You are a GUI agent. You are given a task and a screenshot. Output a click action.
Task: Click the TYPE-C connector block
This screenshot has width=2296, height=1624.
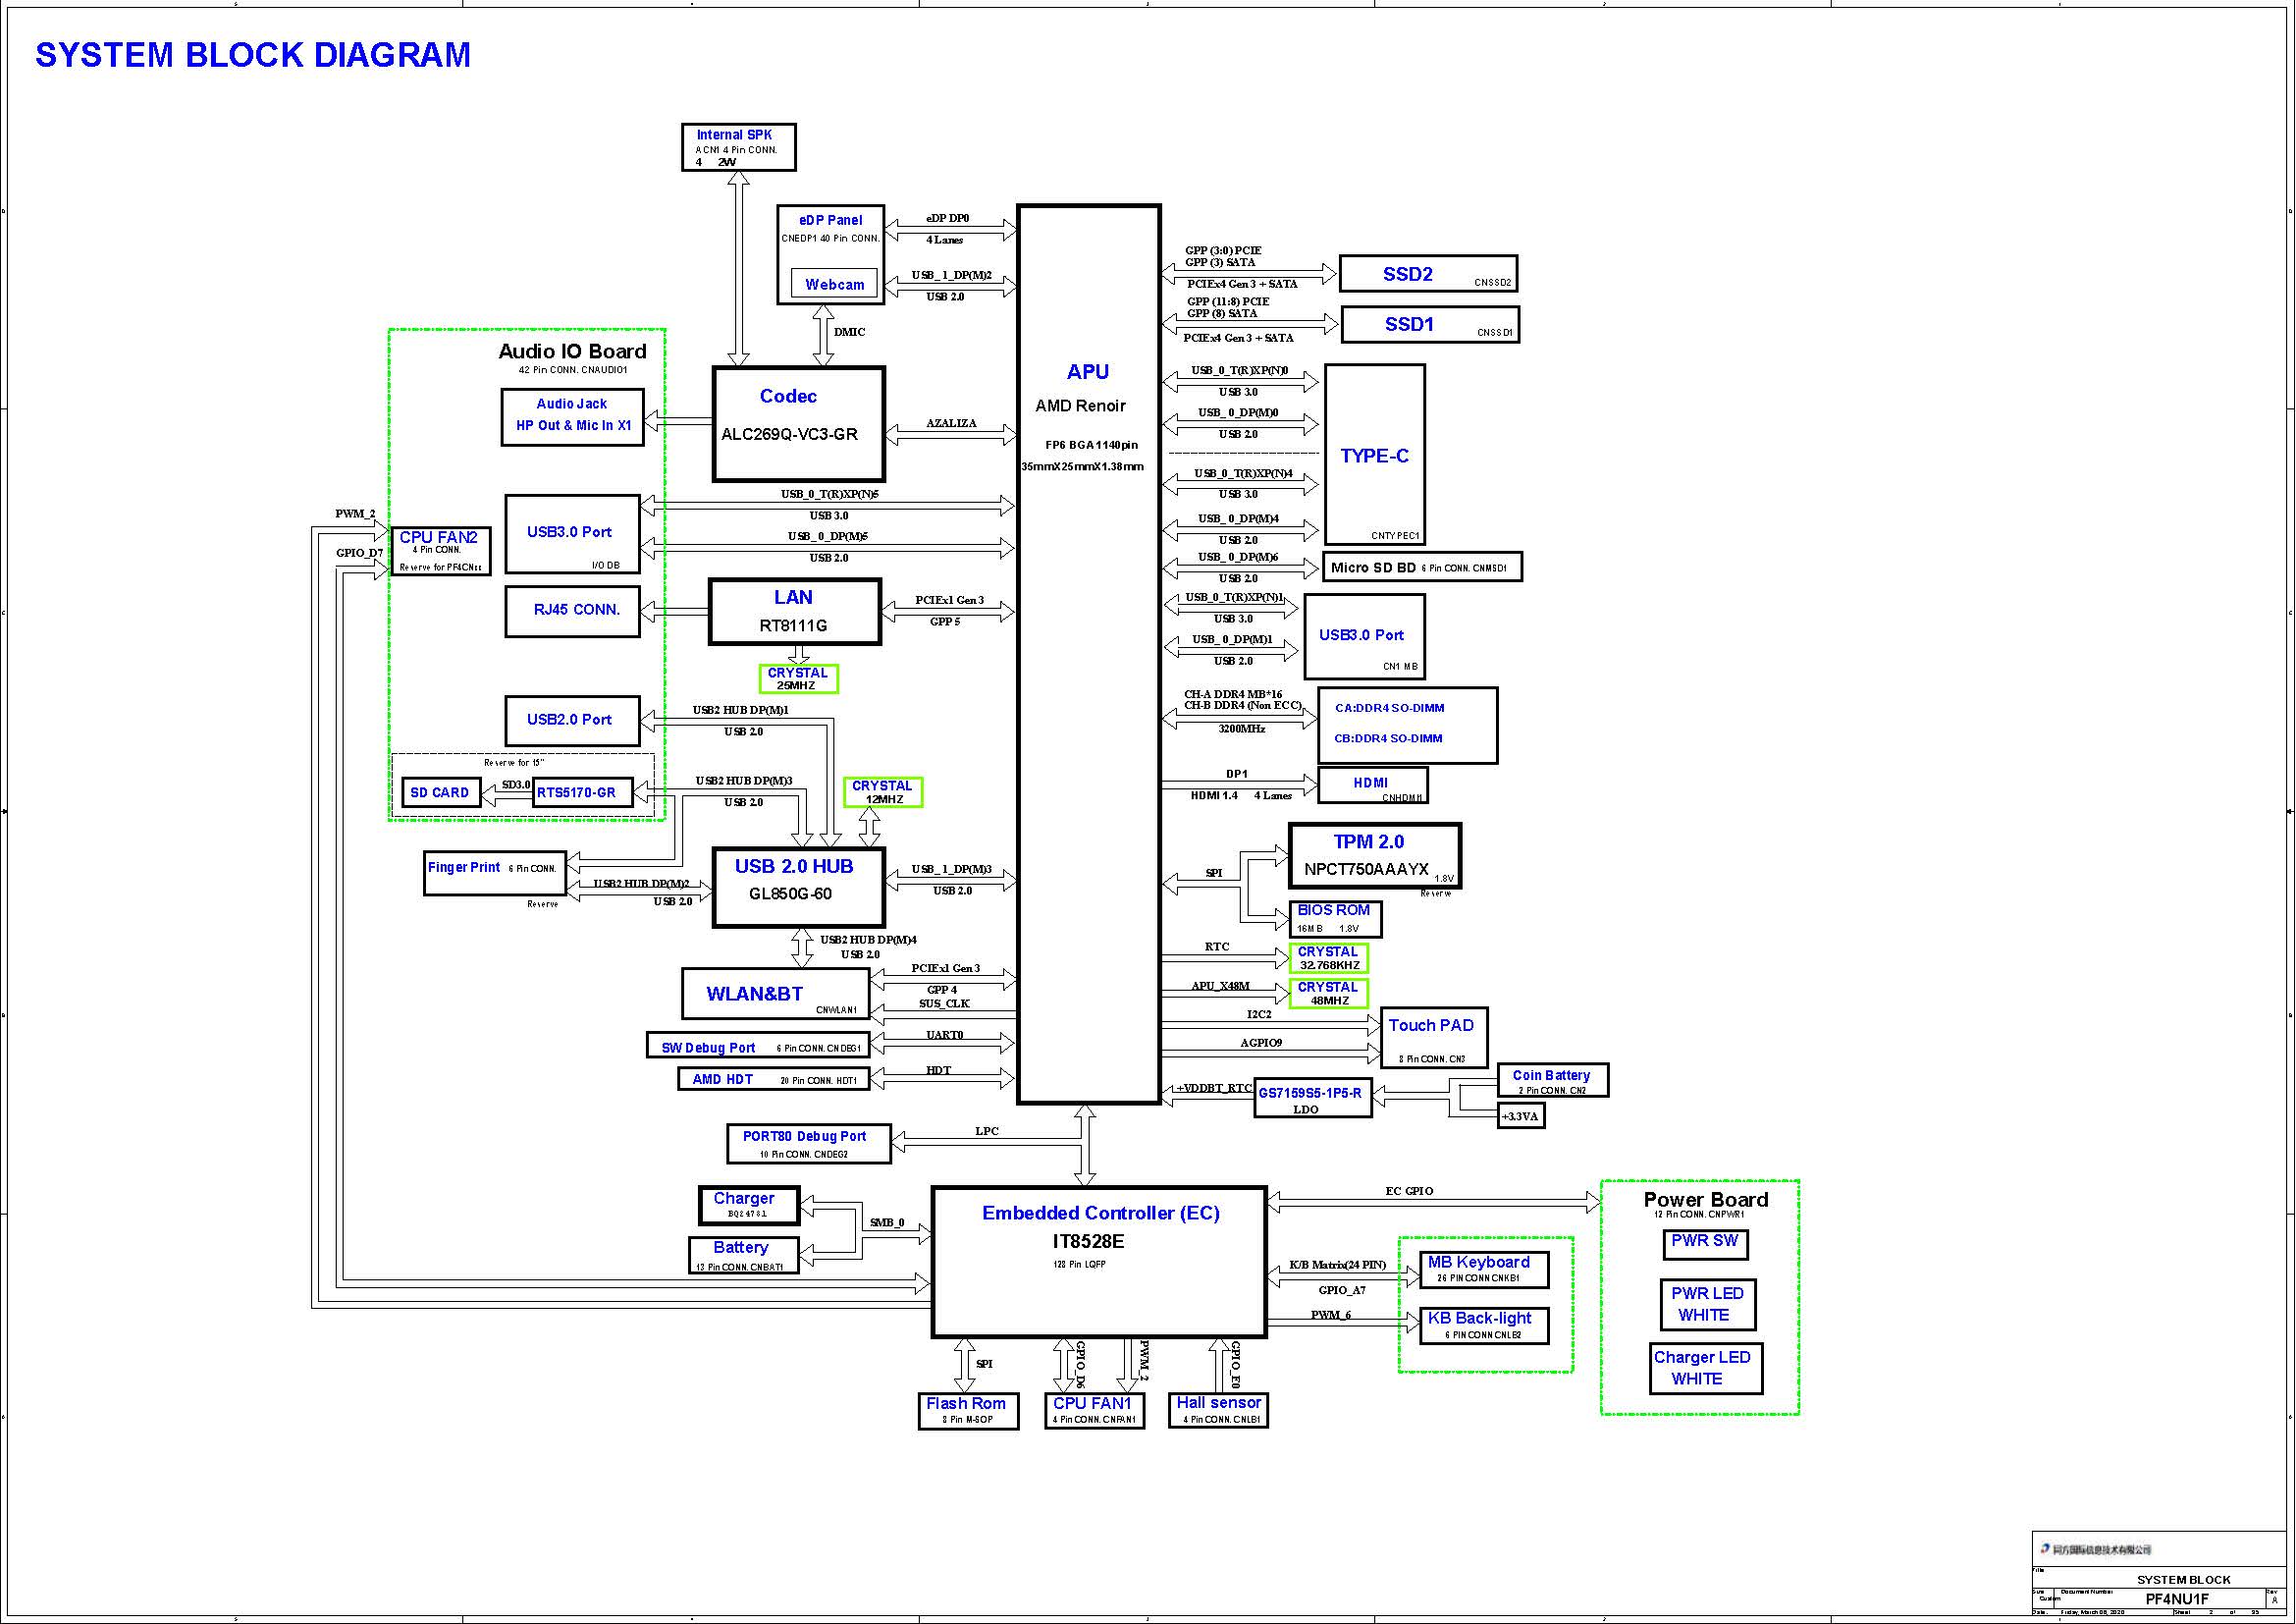pos(1374,455)
